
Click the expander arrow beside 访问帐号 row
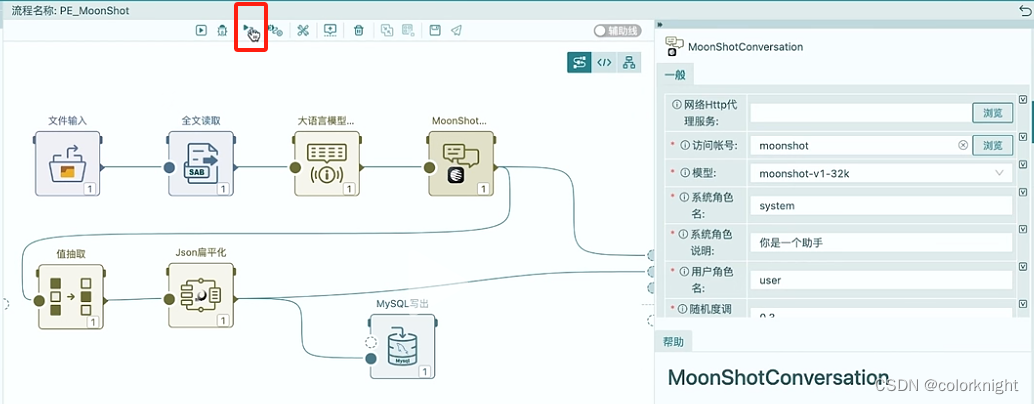[x=1023, y=137]
